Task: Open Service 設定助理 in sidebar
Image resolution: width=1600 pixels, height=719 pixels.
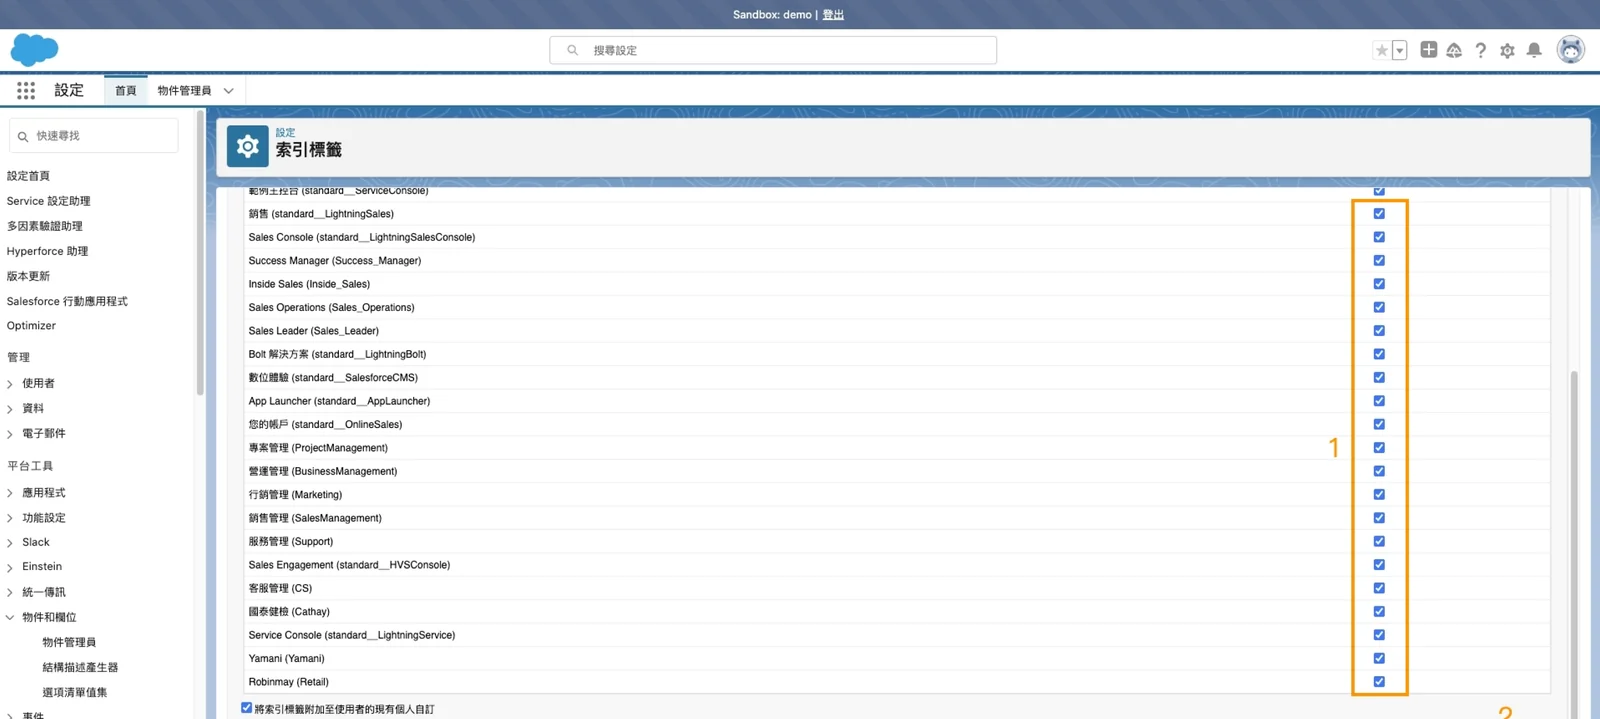Action: point(48,201)
